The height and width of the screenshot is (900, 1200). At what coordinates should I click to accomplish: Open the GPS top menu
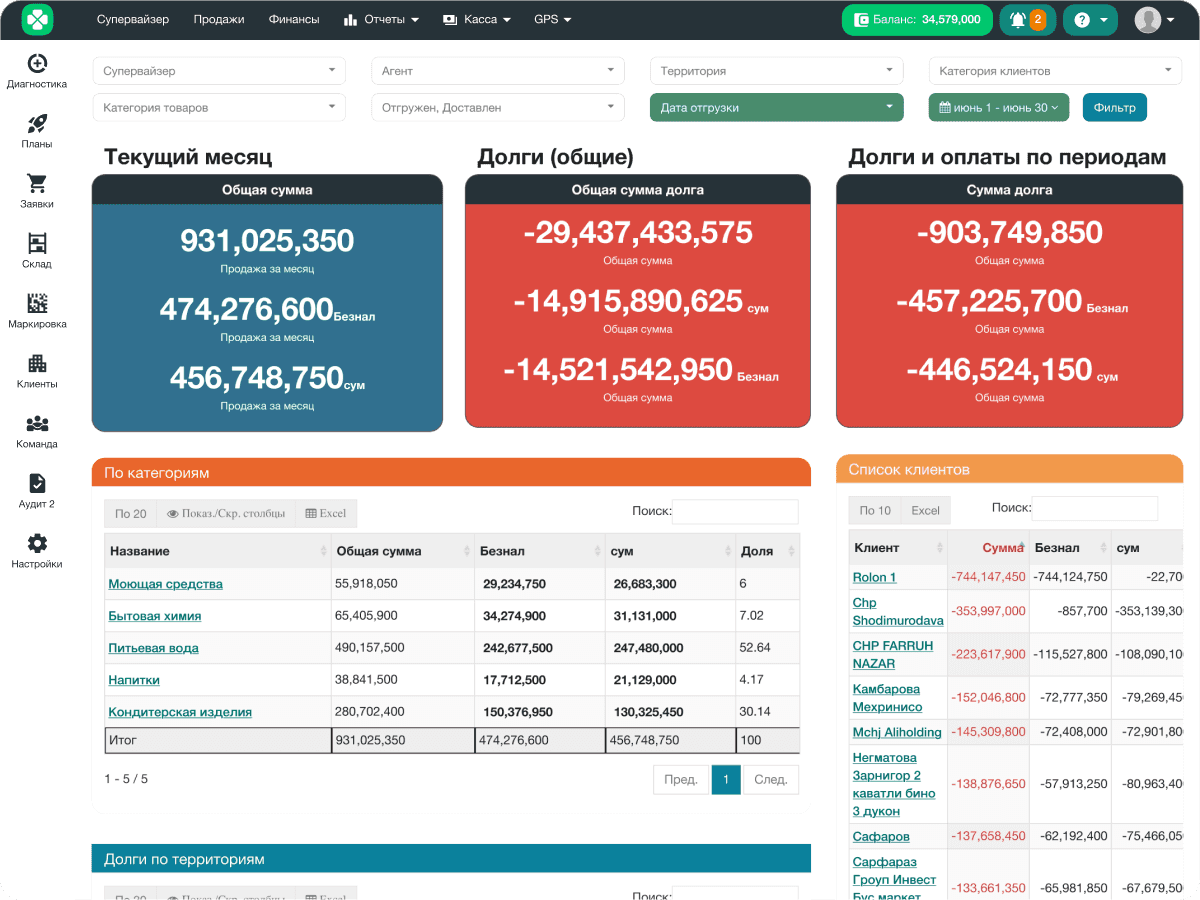pos(553,19)
